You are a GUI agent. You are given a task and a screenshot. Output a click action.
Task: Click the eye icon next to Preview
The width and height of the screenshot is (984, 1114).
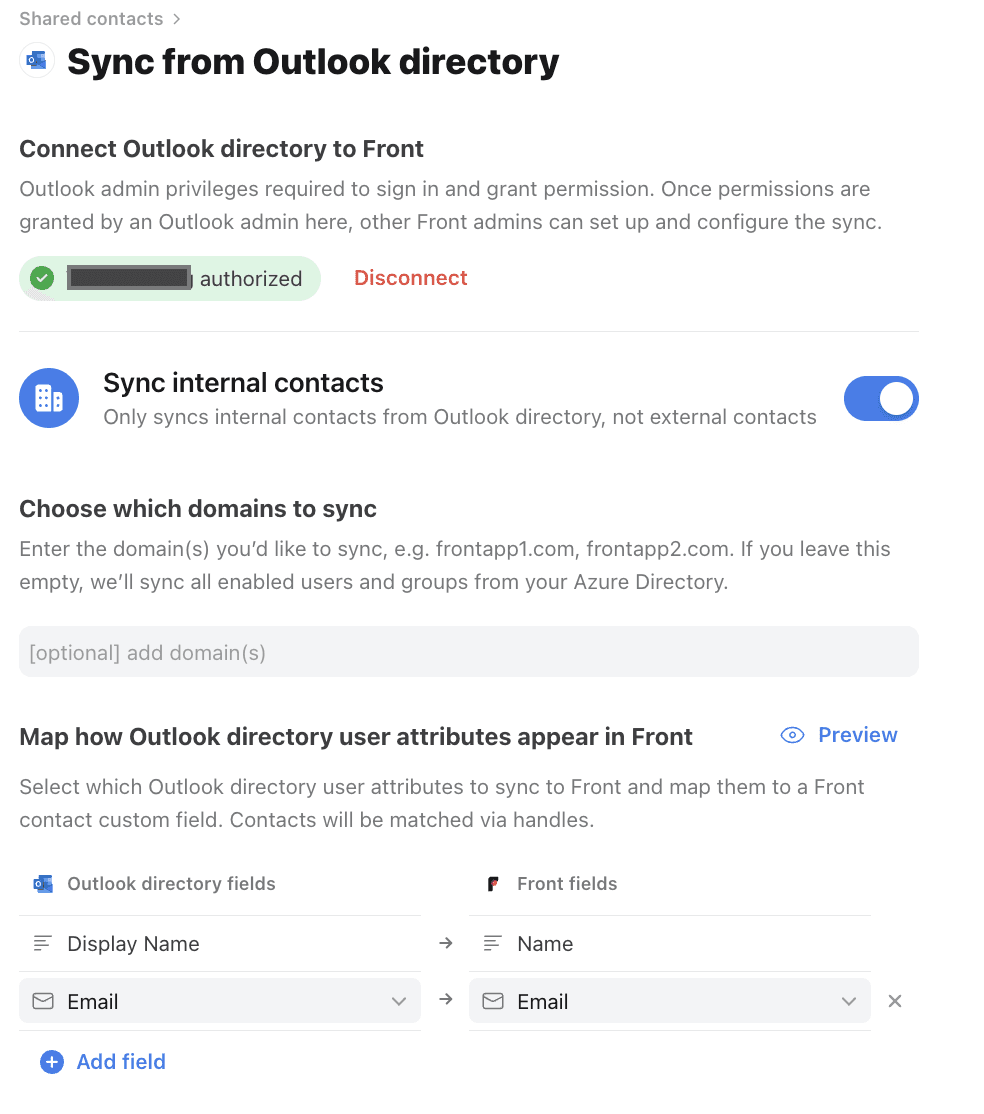791,735
